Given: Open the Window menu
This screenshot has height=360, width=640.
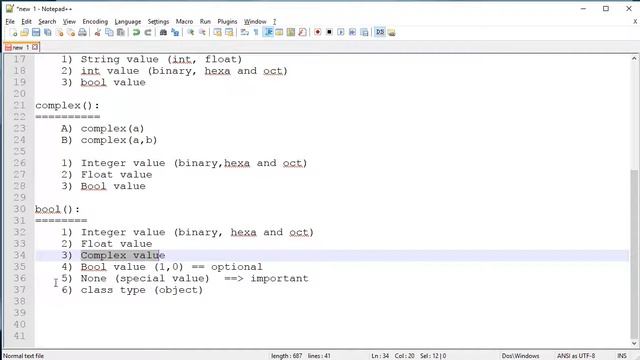Looking at the screenshot, I should (x=255, y=21).
